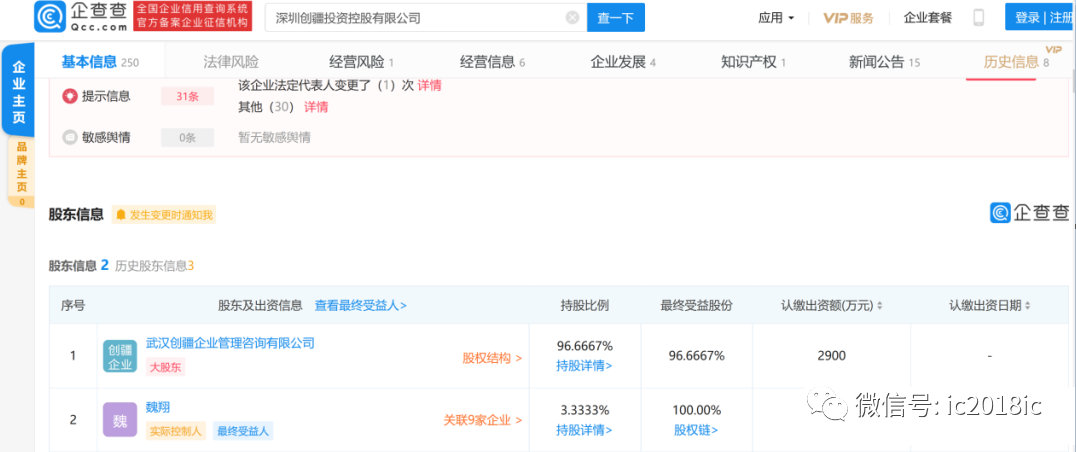This screenshot has height=452, width=1076.
Task: Clear the search box with the X icon
Action: coord(572,18)
